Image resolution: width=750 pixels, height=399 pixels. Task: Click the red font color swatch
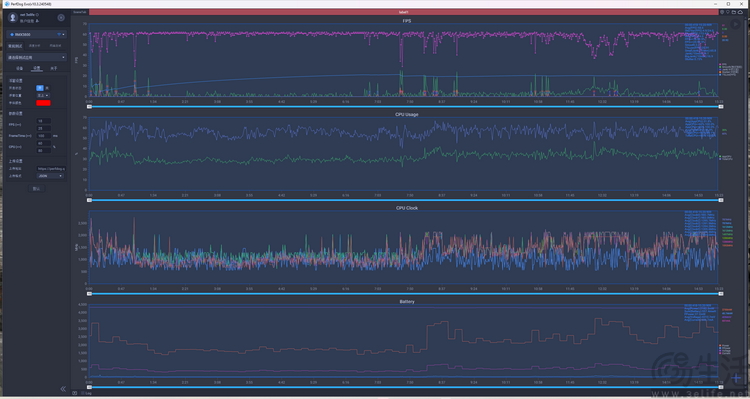[x=44, y=103]
